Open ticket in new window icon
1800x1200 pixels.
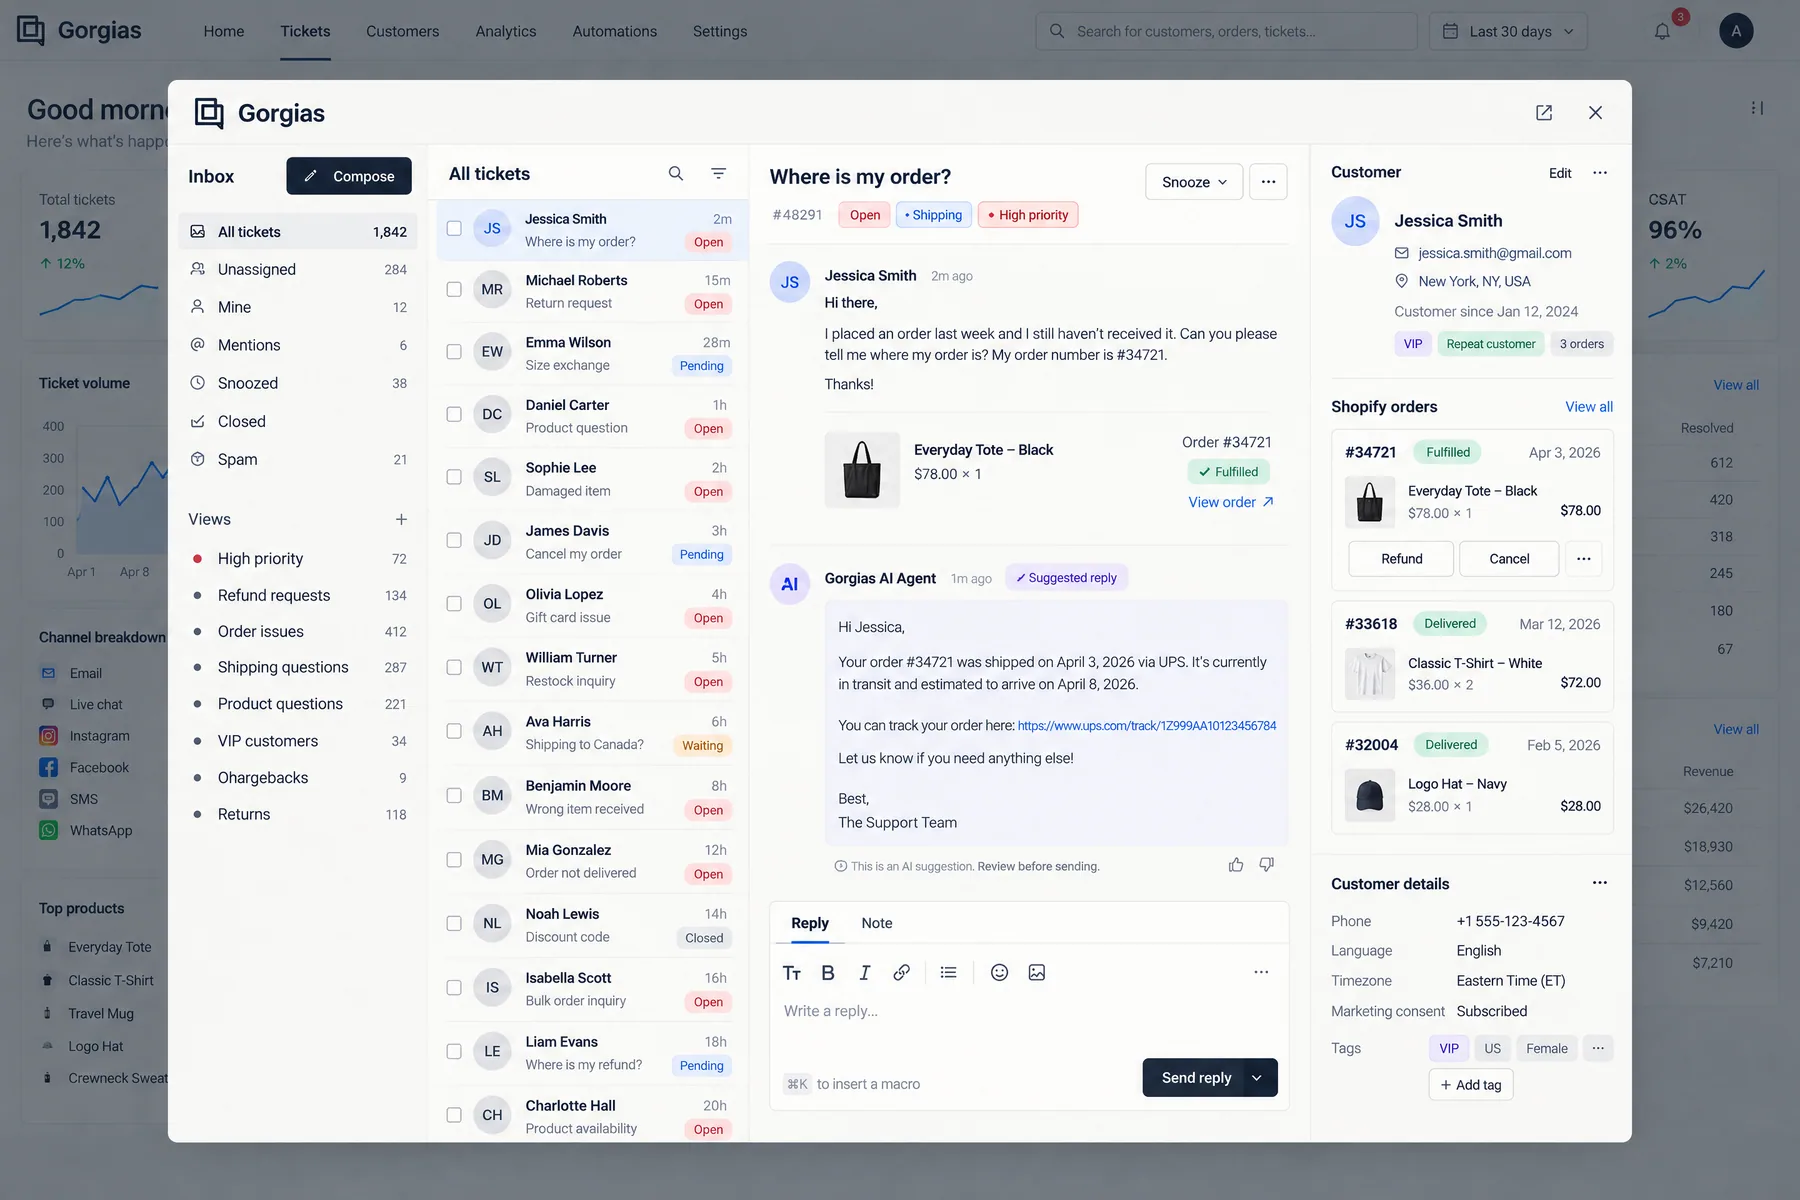(x=1544, y=113)
